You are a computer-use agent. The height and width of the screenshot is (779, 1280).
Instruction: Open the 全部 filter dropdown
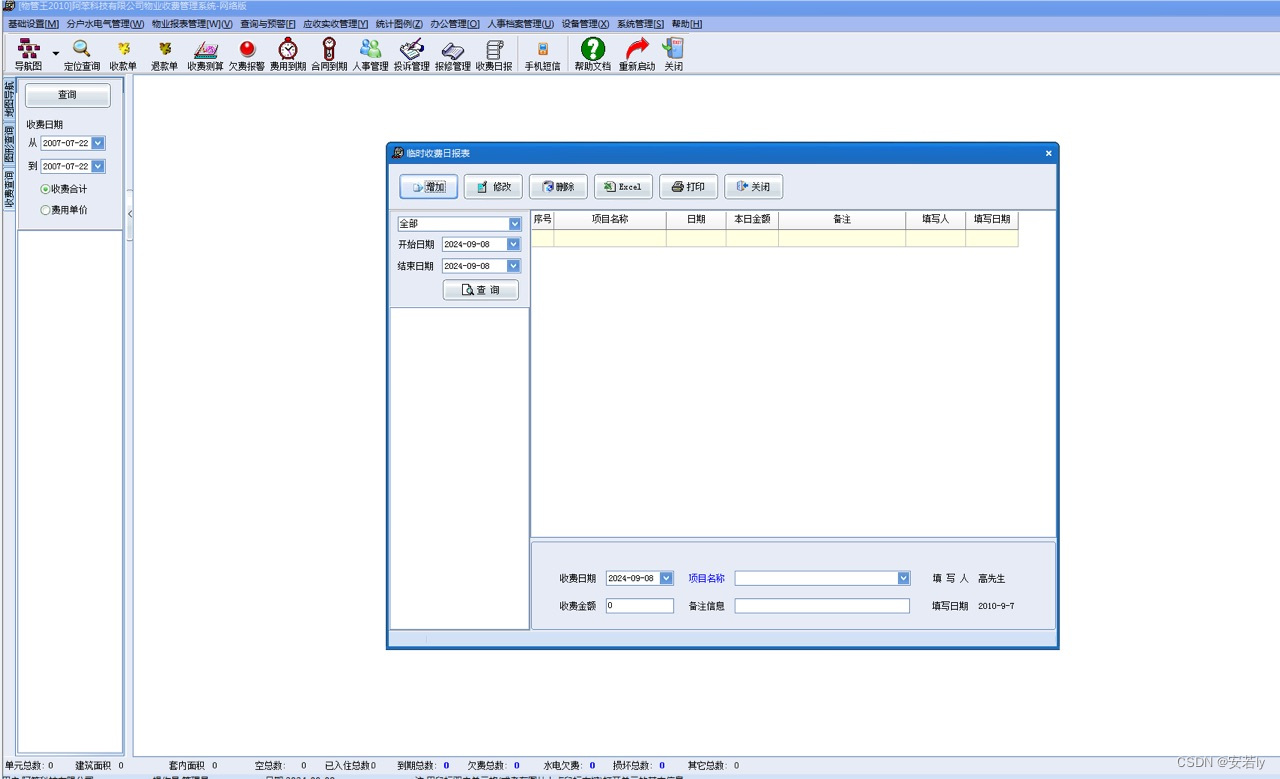coord(515,224)
